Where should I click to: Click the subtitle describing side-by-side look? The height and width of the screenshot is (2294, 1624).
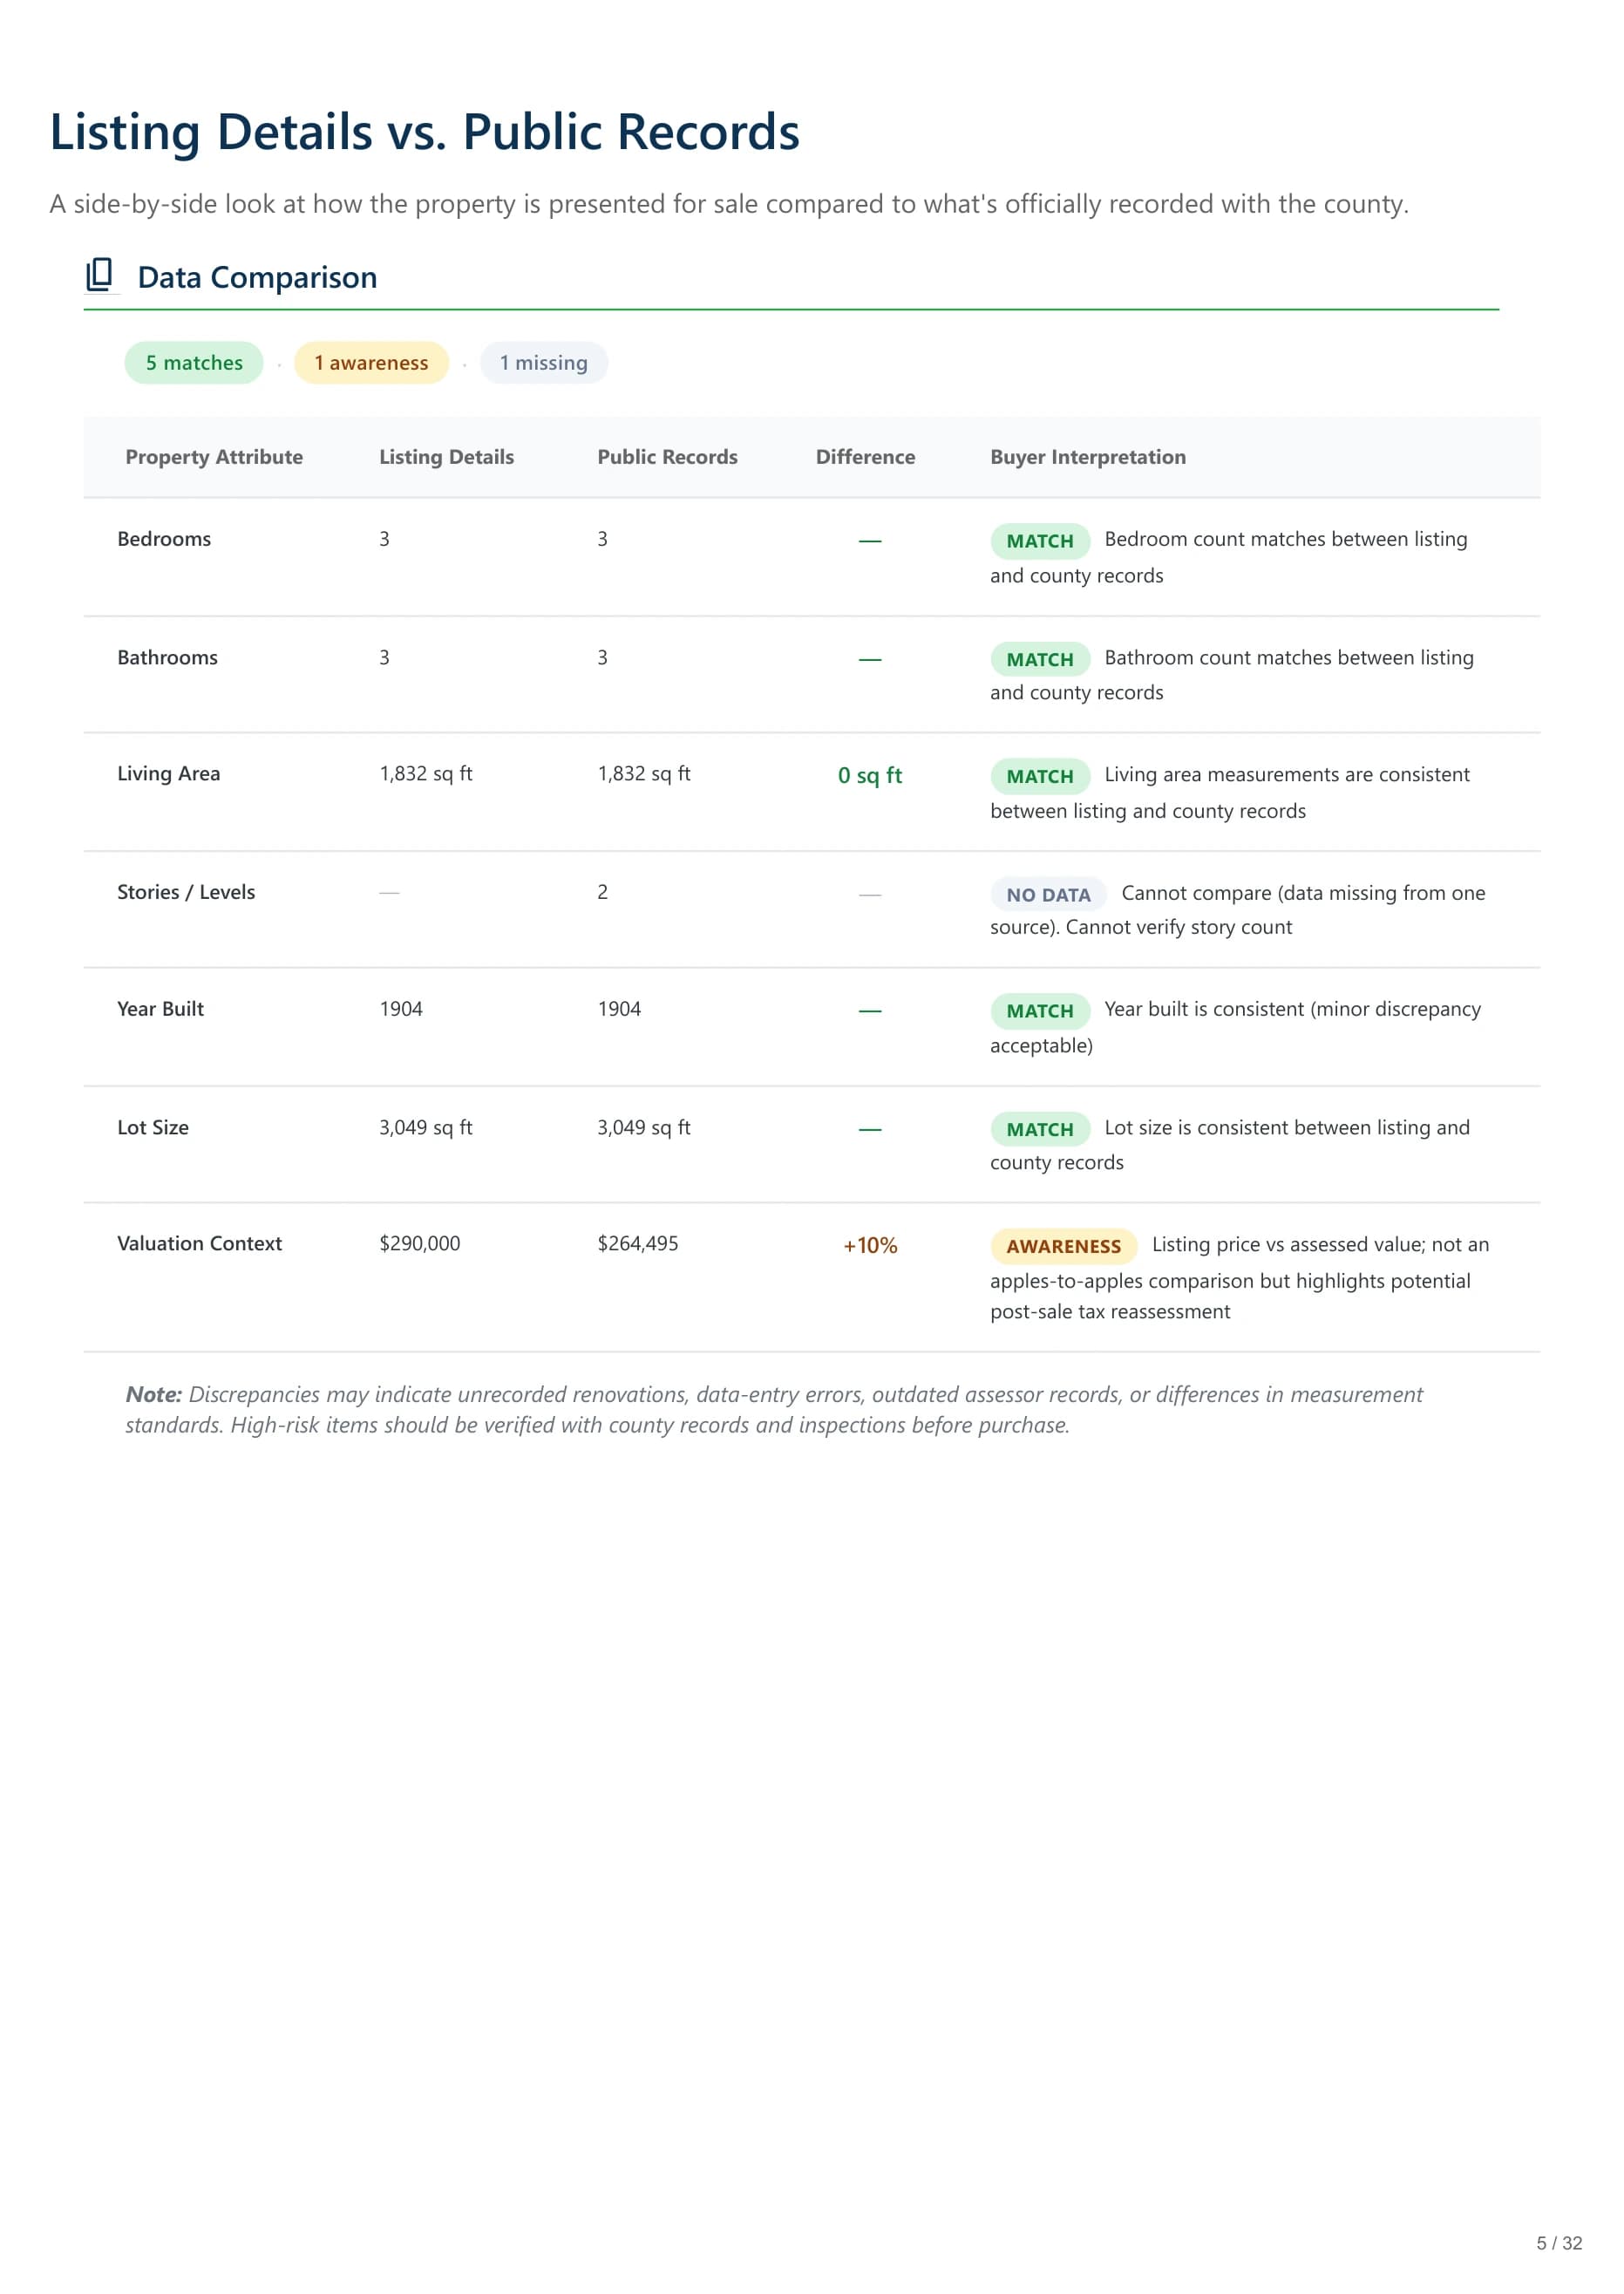click(x=729, y=204)
